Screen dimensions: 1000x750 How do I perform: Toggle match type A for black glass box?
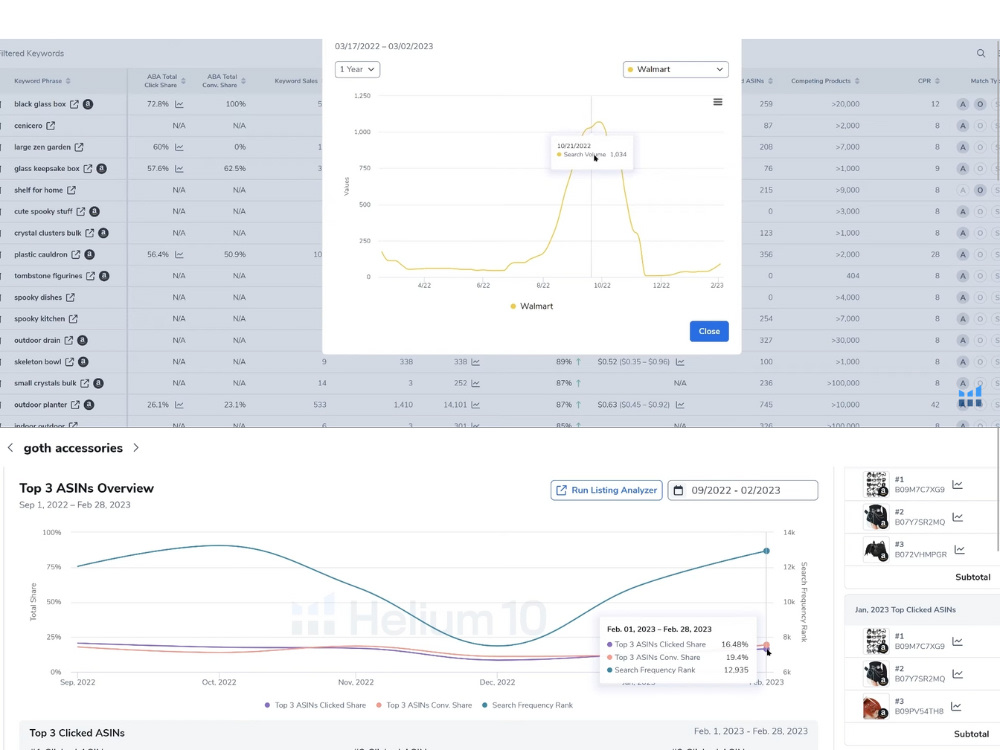963,104
